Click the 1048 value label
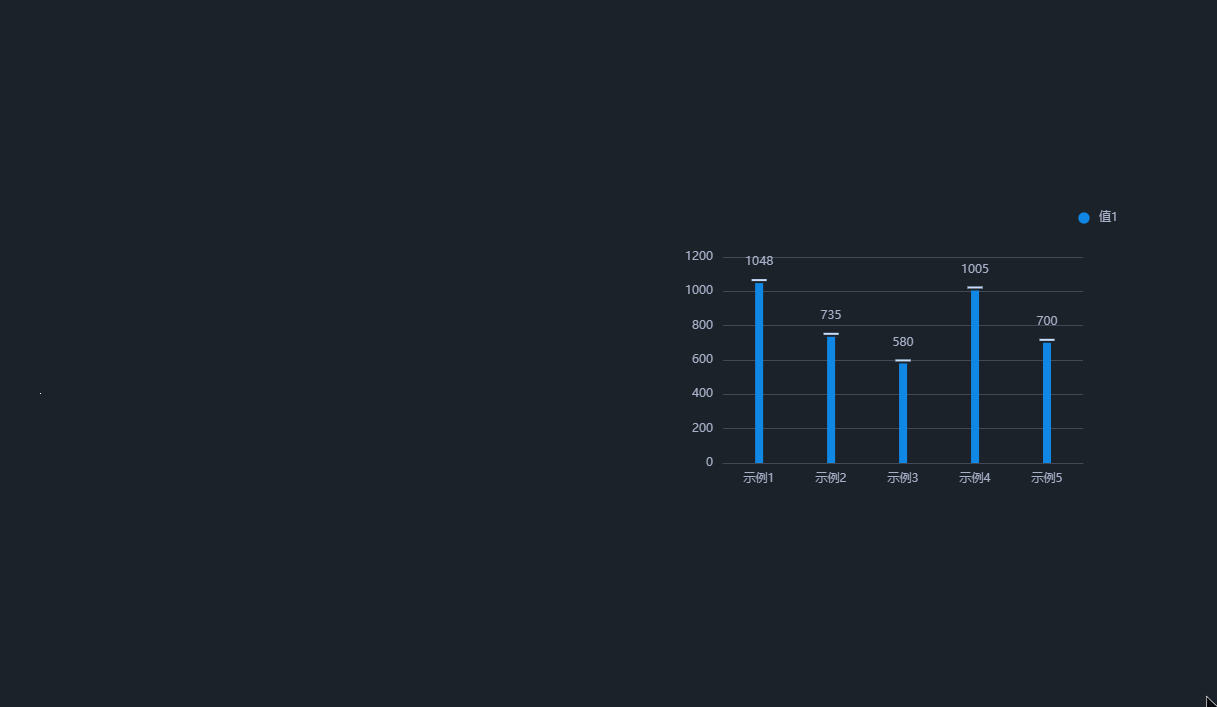Screen dimensions: 1217x707 (x=759, y=261)
